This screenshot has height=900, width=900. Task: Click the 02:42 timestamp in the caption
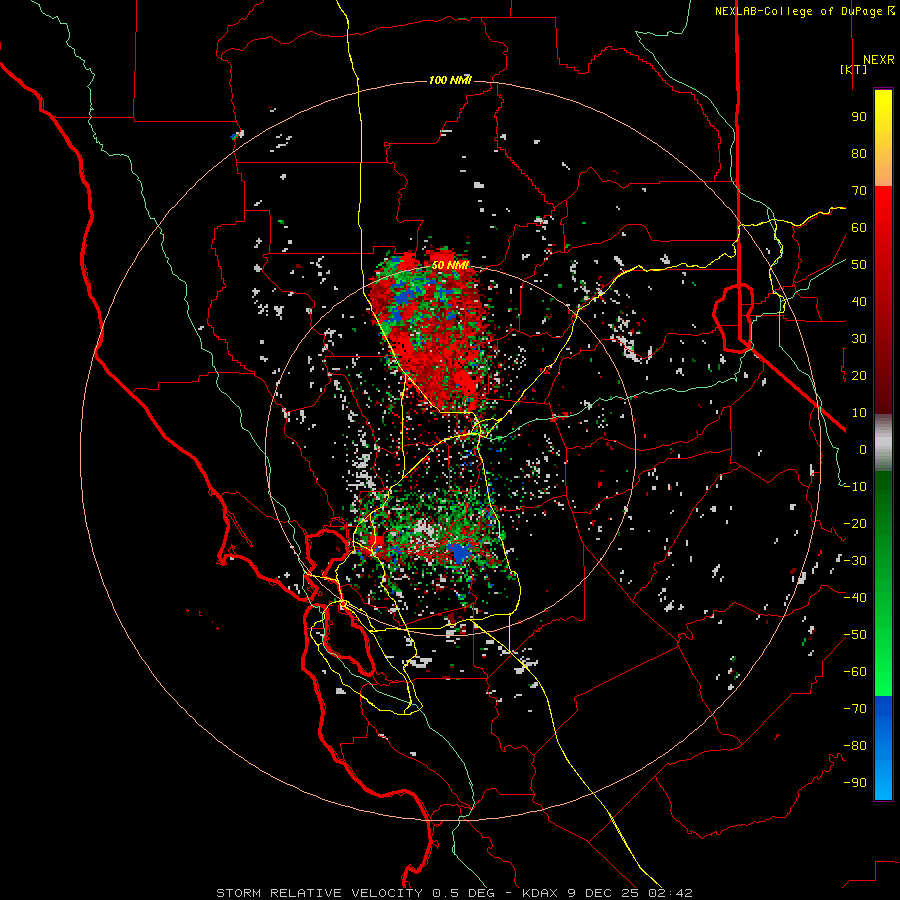(x=670, y=893)
